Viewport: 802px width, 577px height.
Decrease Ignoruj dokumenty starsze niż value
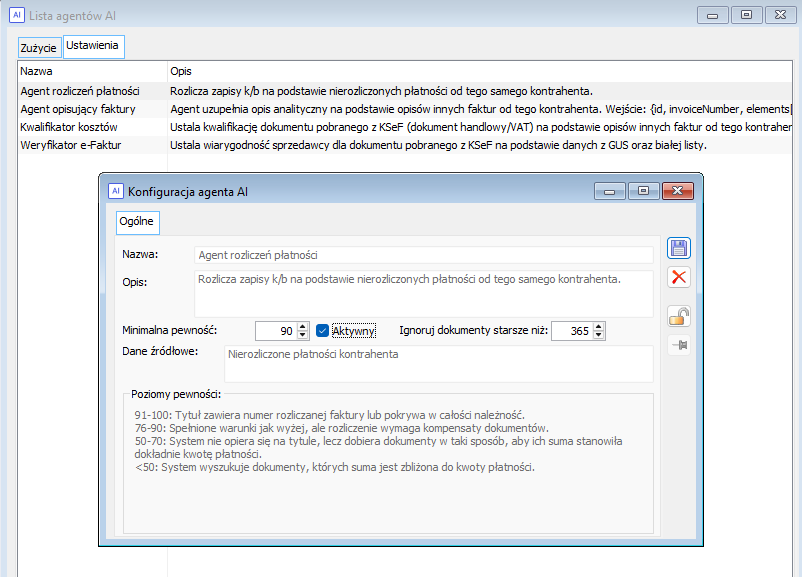pyautogui.click(x=598, y=335)
